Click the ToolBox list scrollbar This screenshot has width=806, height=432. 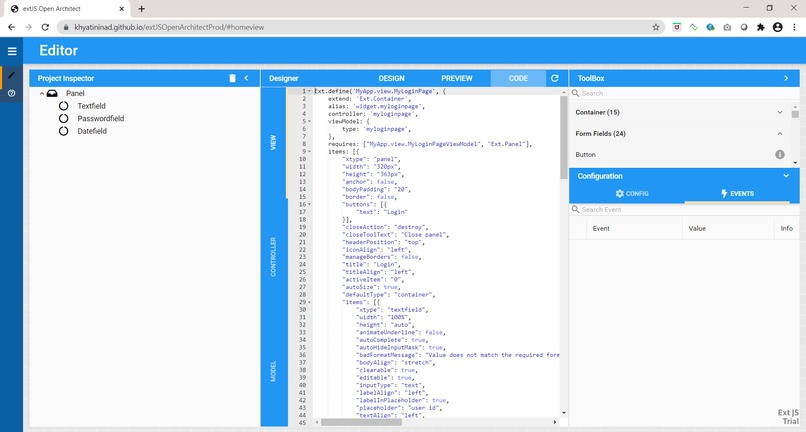tap(795, 114)
